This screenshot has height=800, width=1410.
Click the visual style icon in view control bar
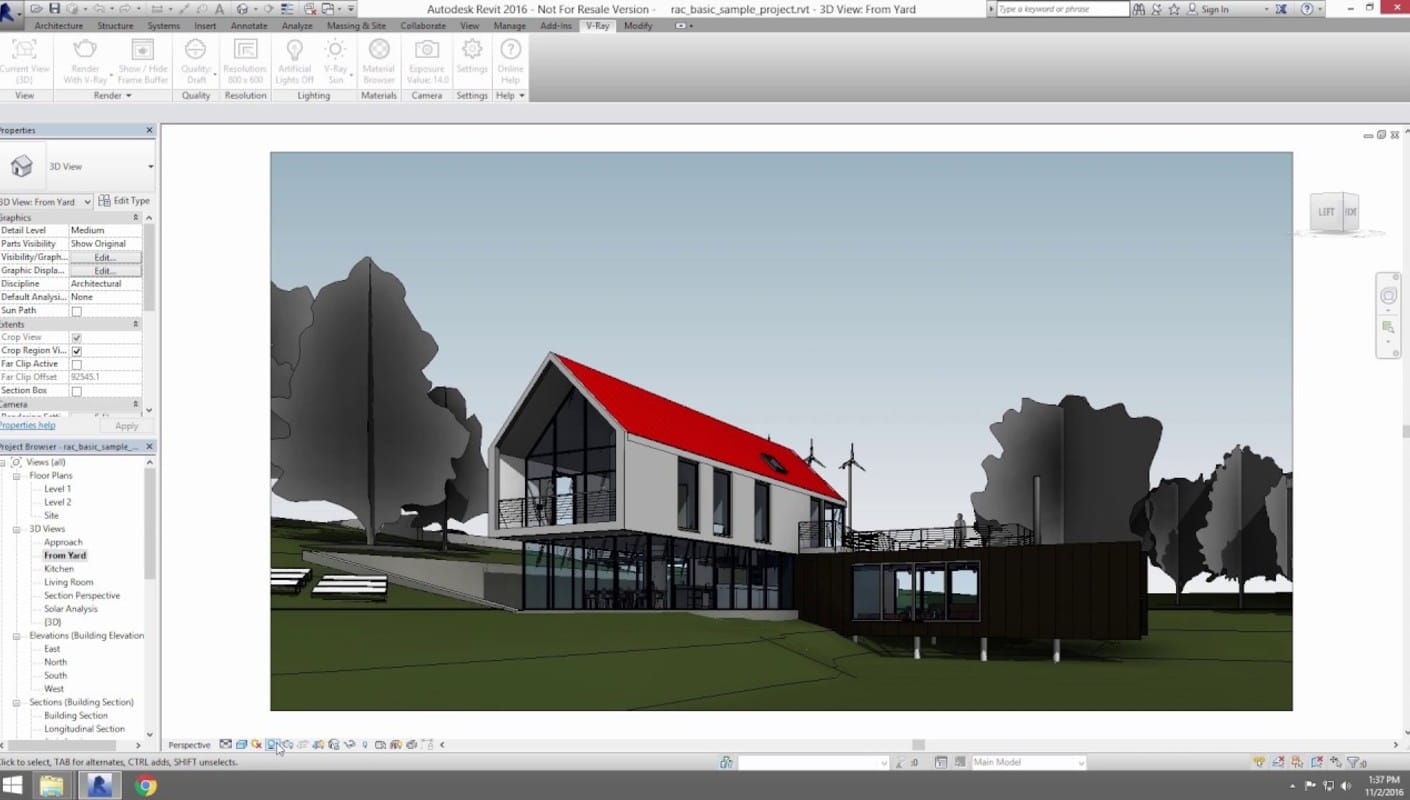(x=241, y=745)
